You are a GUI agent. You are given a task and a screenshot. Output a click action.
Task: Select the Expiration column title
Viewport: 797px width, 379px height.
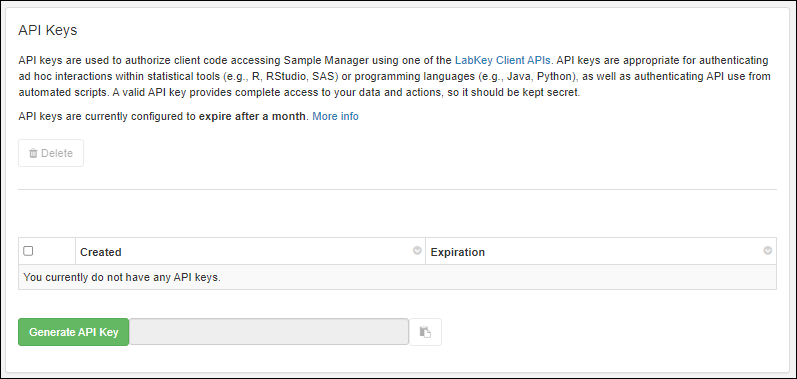click(457, 252)
